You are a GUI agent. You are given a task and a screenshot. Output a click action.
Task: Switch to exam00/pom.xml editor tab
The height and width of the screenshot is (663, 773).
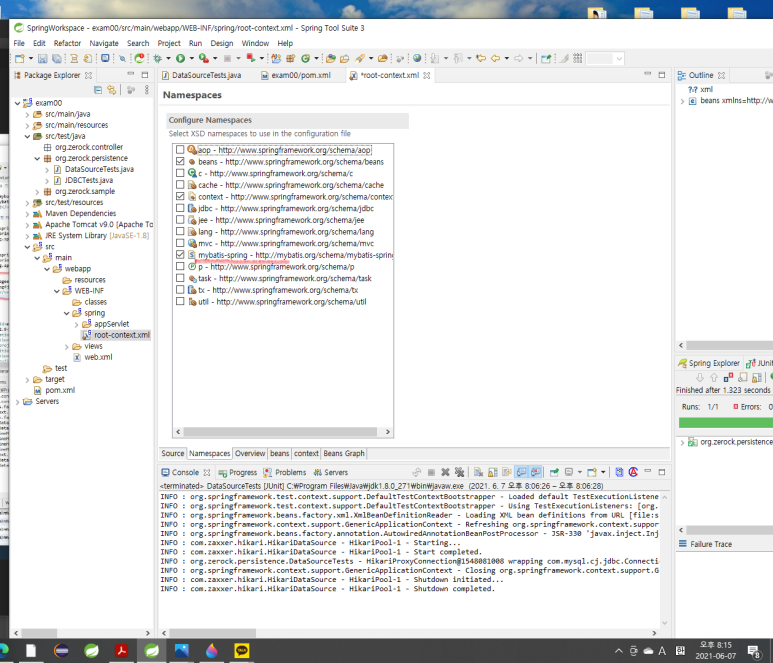click(x=296, y=75)
